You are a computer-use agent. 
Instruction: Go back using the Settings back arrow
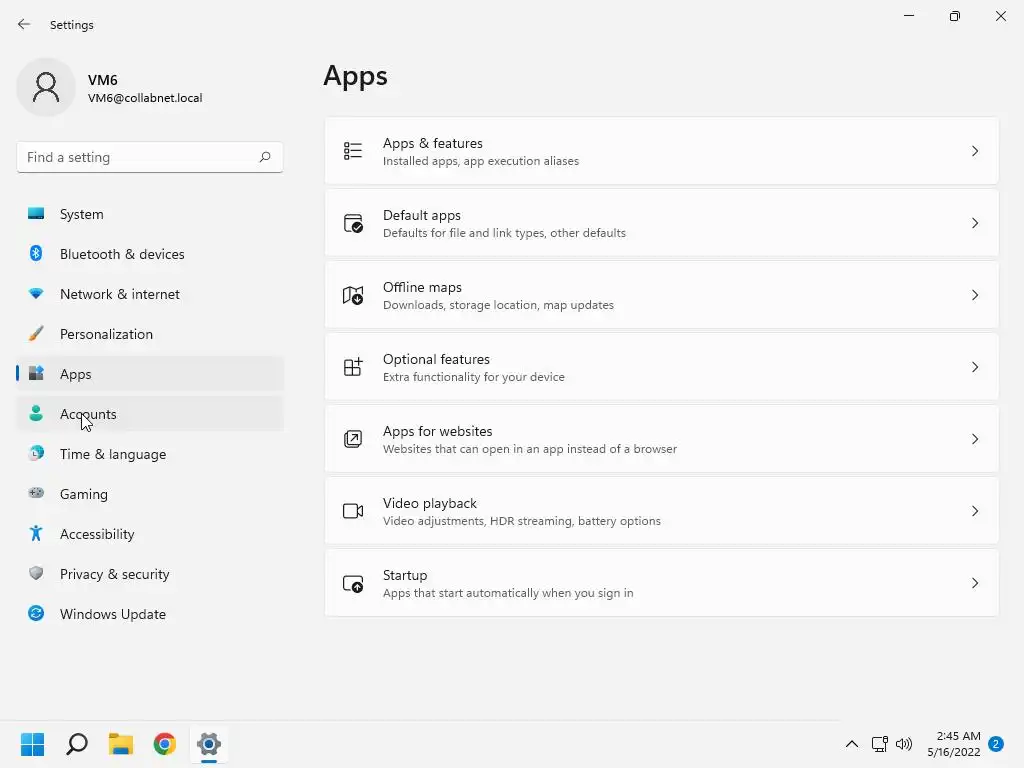[24, 24]
